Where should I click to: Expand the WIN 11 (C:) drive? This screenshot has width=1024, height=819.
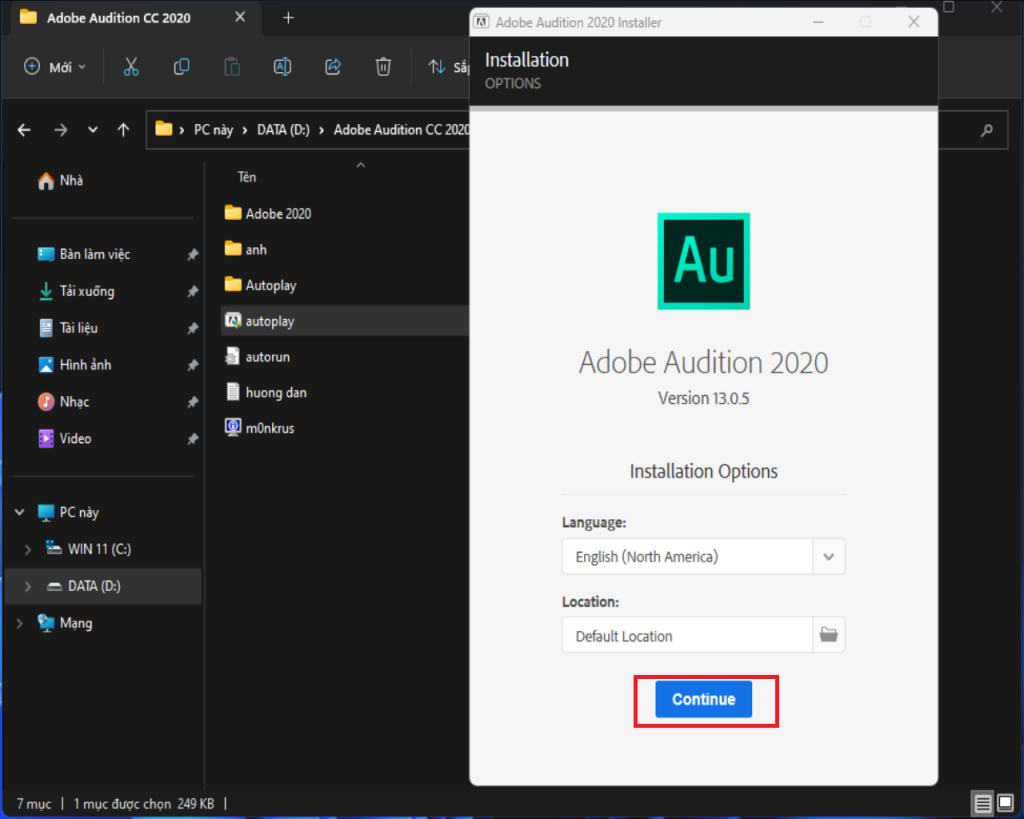(x=28, y=549)
